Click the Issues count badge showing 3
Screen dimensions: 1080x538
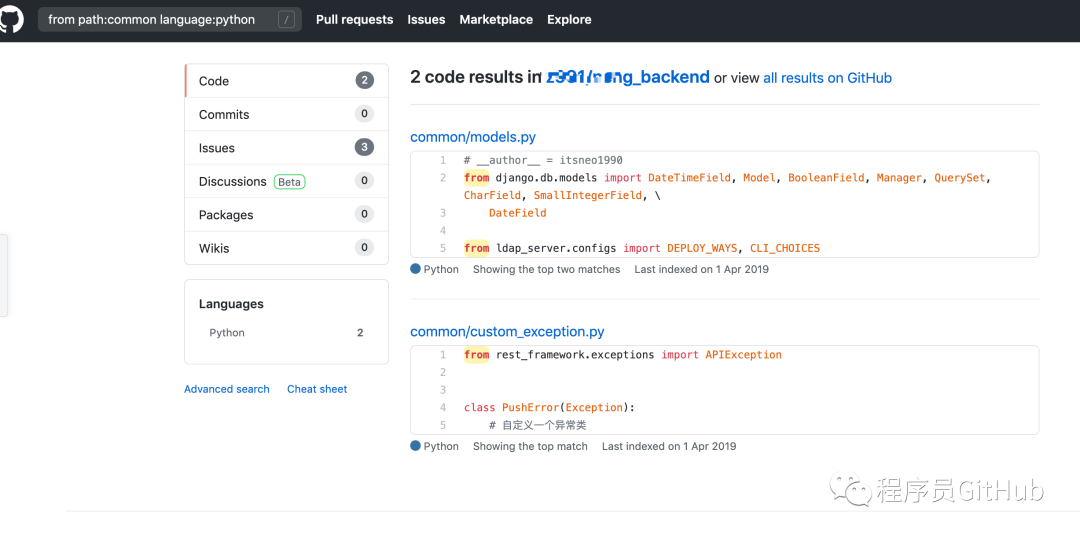[x=364, y=148]
